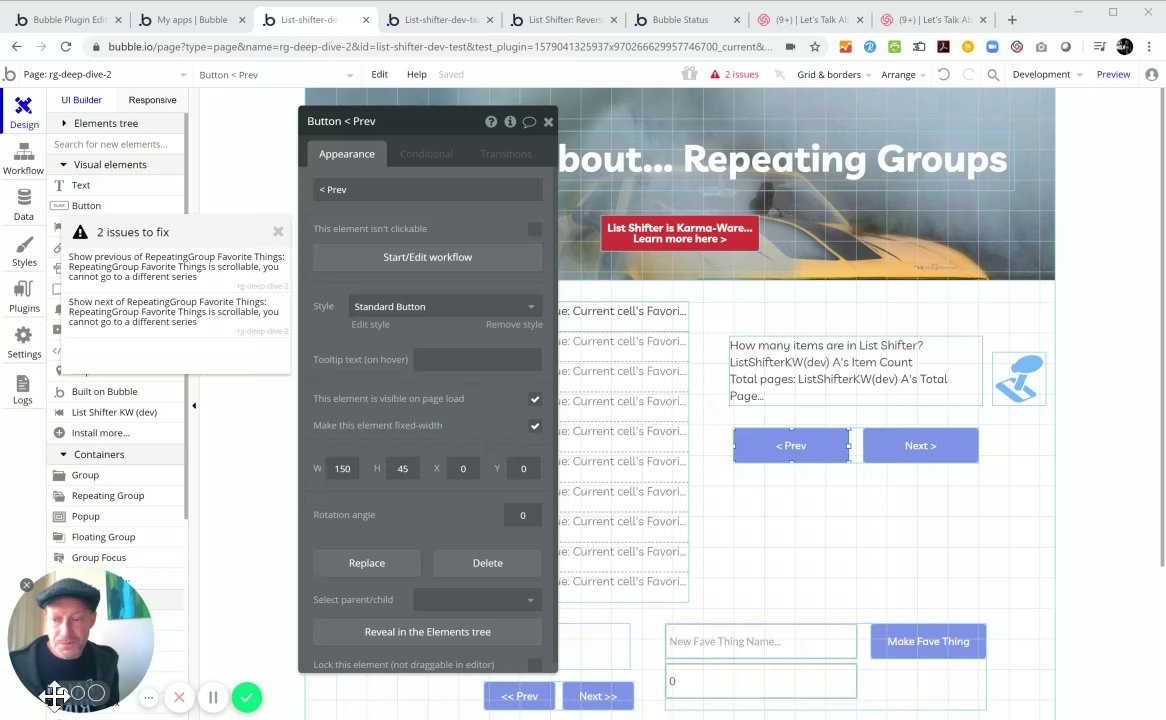Open the Styles section
Viewport: 1166px width, 720px height.
(x=24, y=251)
